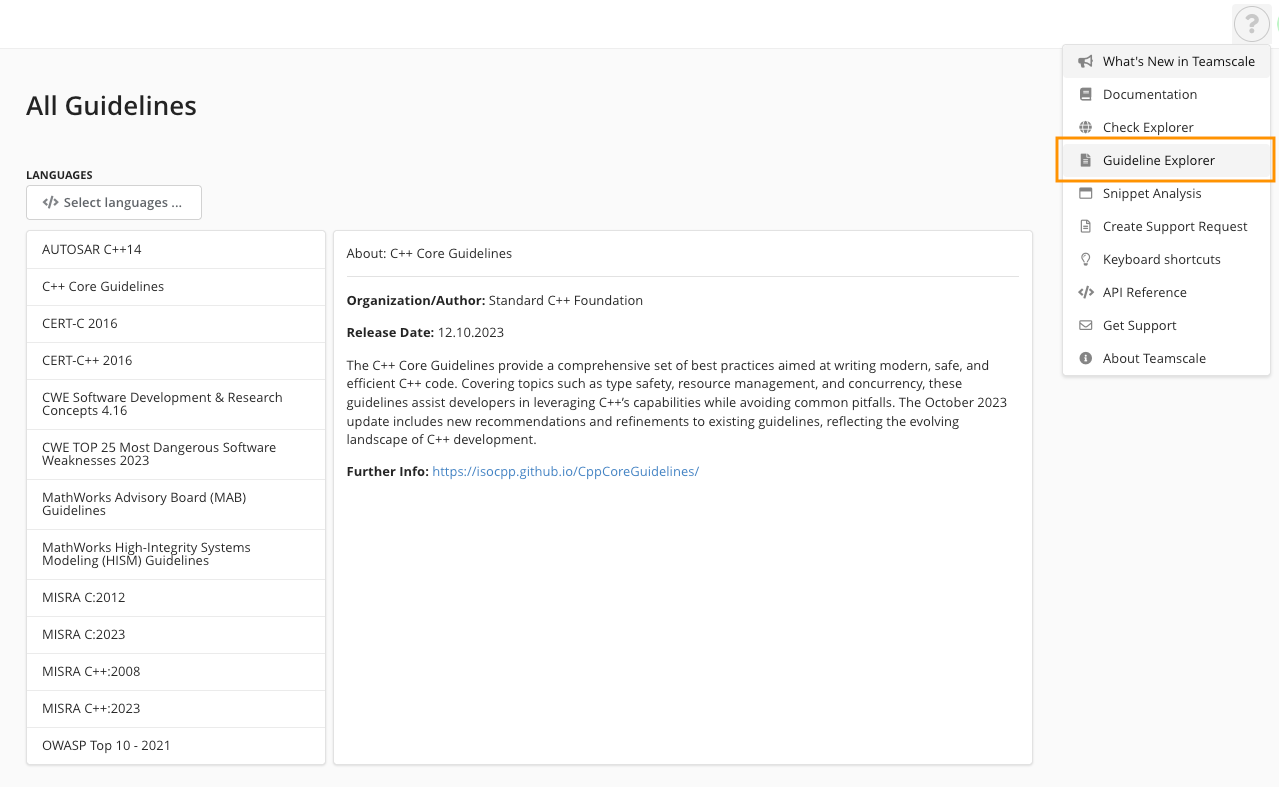Screen dimensions: 1279x787
Task: Select CERT-C 2016 guideline
Action: (176, 324)
